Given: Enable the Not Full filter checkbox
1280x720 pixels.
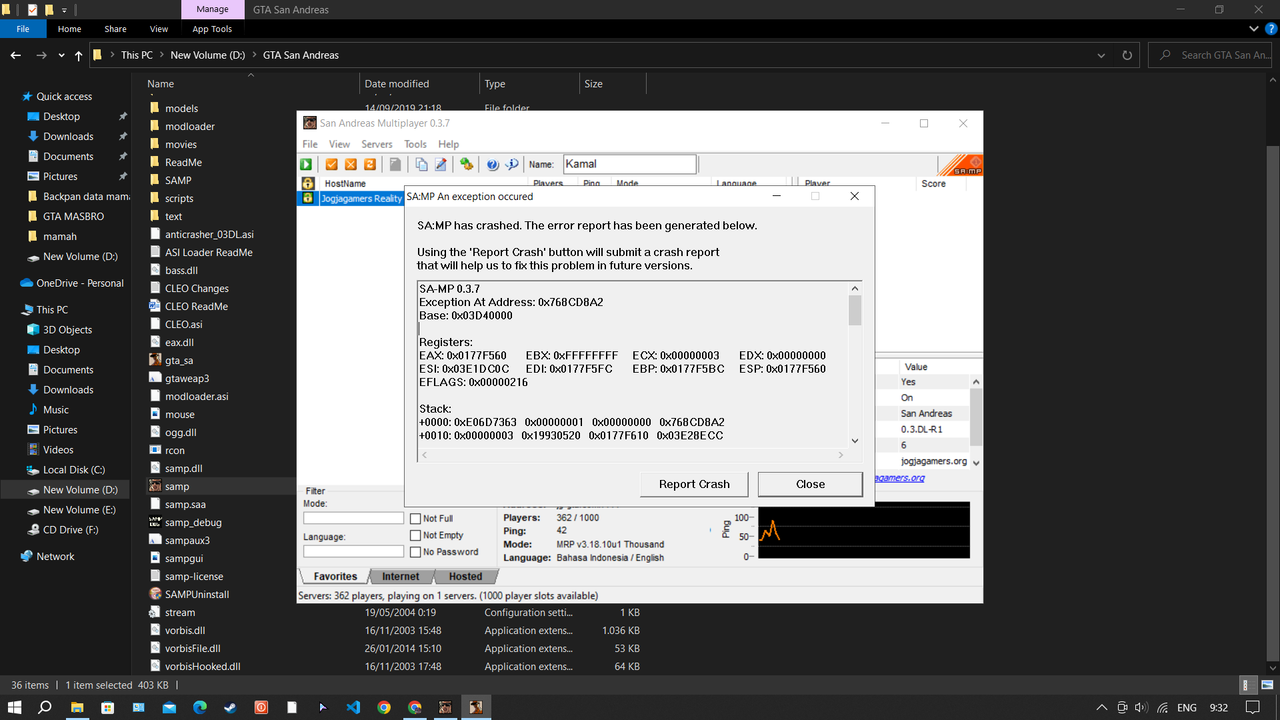Looking at the screenshot, I should tap(416, 519).
